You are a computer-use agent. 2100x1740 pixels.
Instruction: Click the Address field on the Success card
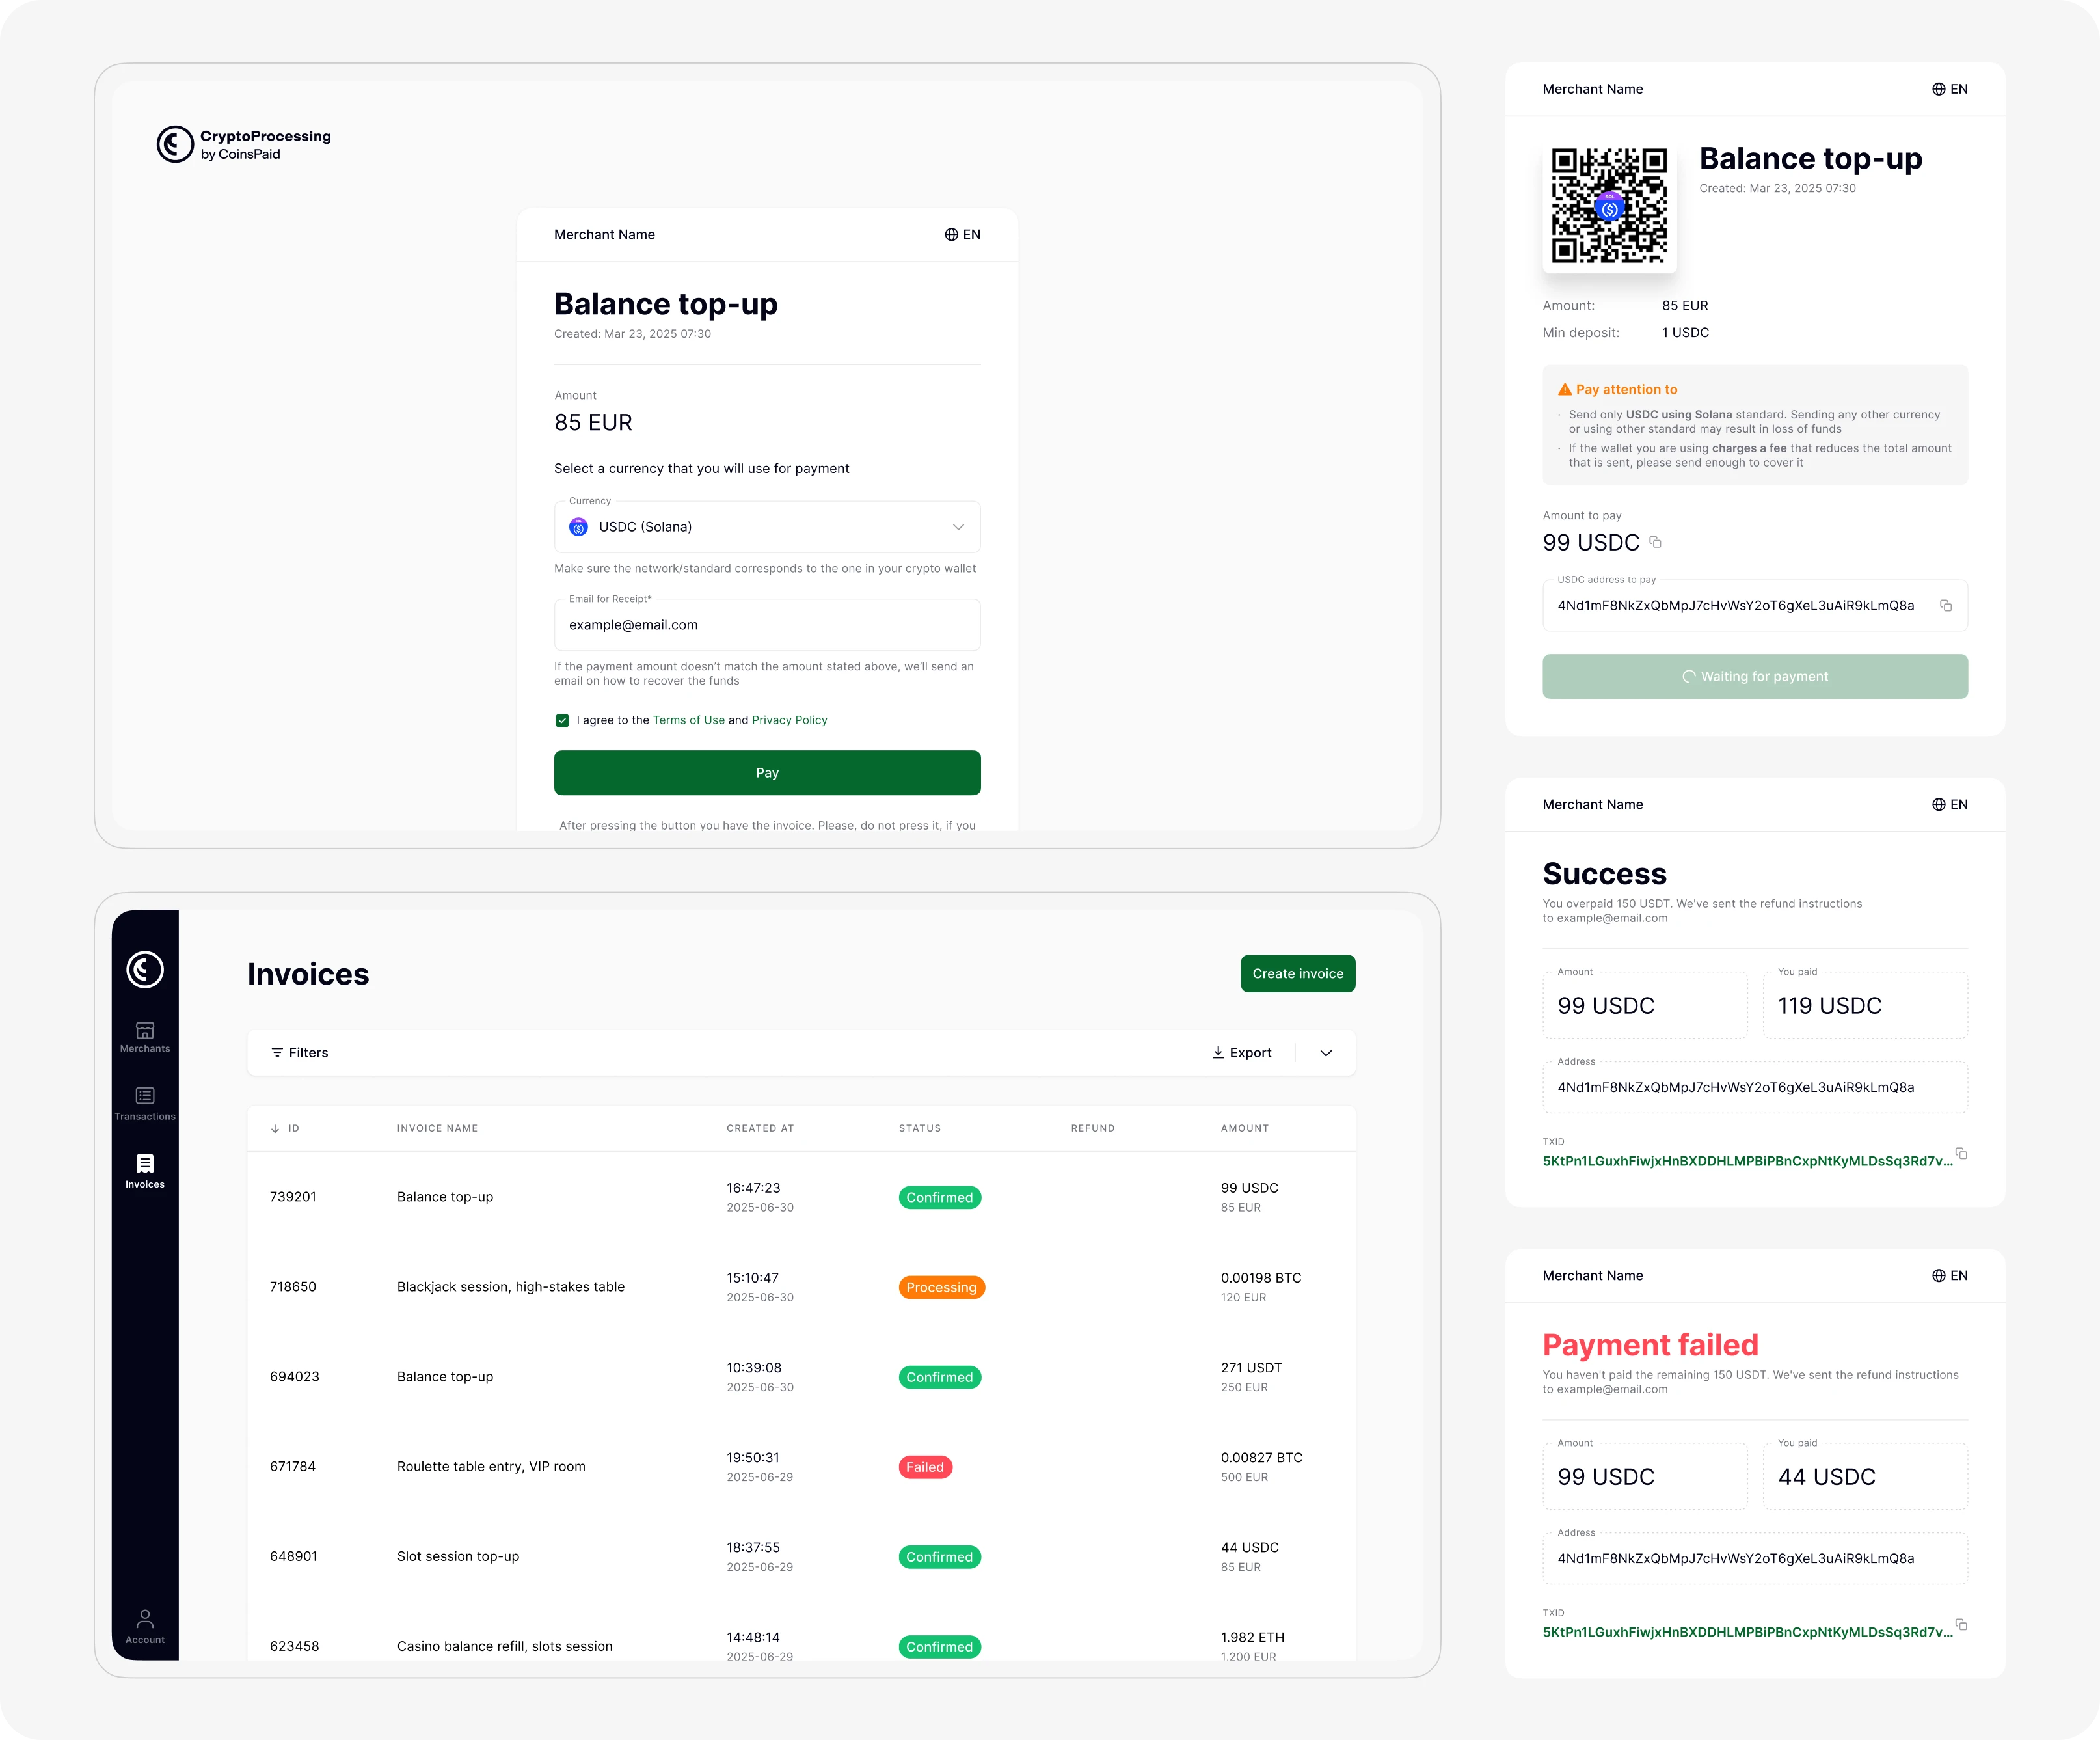[1755, 1088]
